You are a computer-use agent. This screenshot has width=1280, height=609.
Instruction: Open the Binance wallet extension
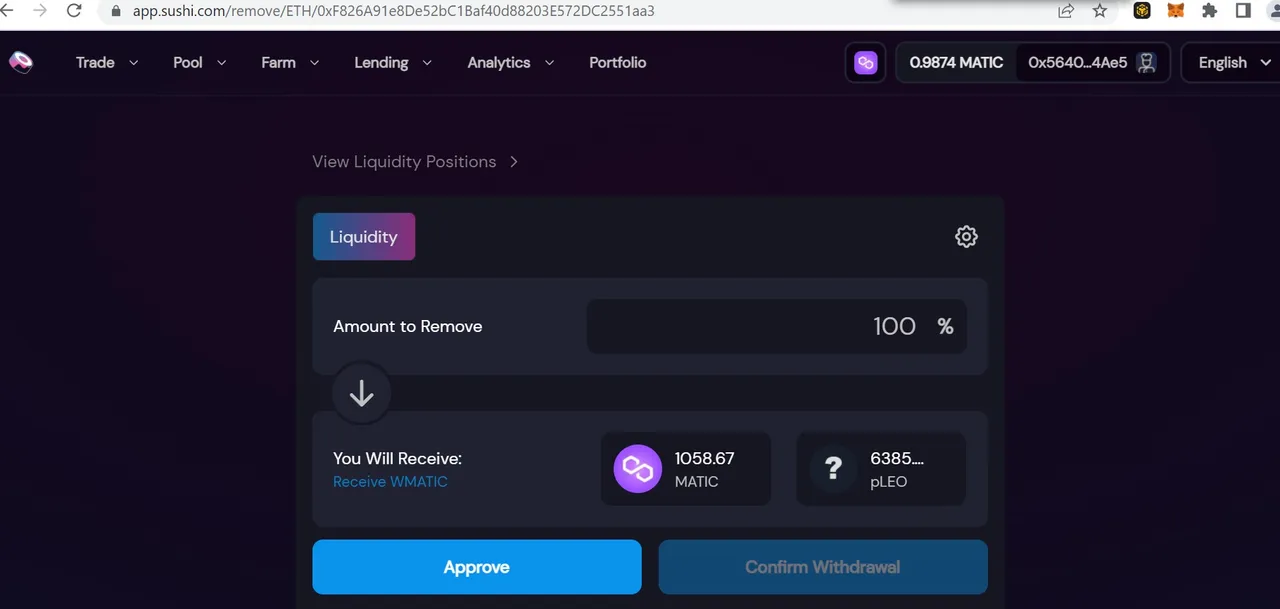tap(1142, 11)
